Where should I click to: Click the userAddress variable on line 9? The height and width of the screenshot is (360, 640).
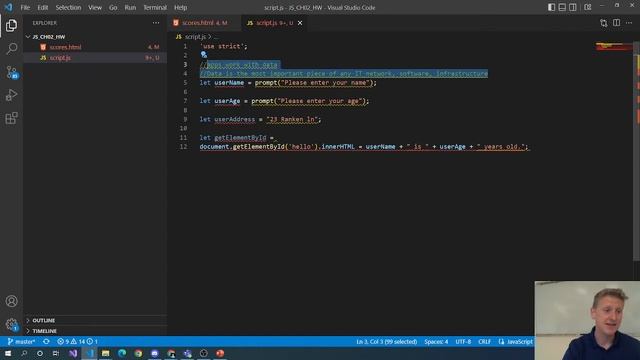coord(235,120)
